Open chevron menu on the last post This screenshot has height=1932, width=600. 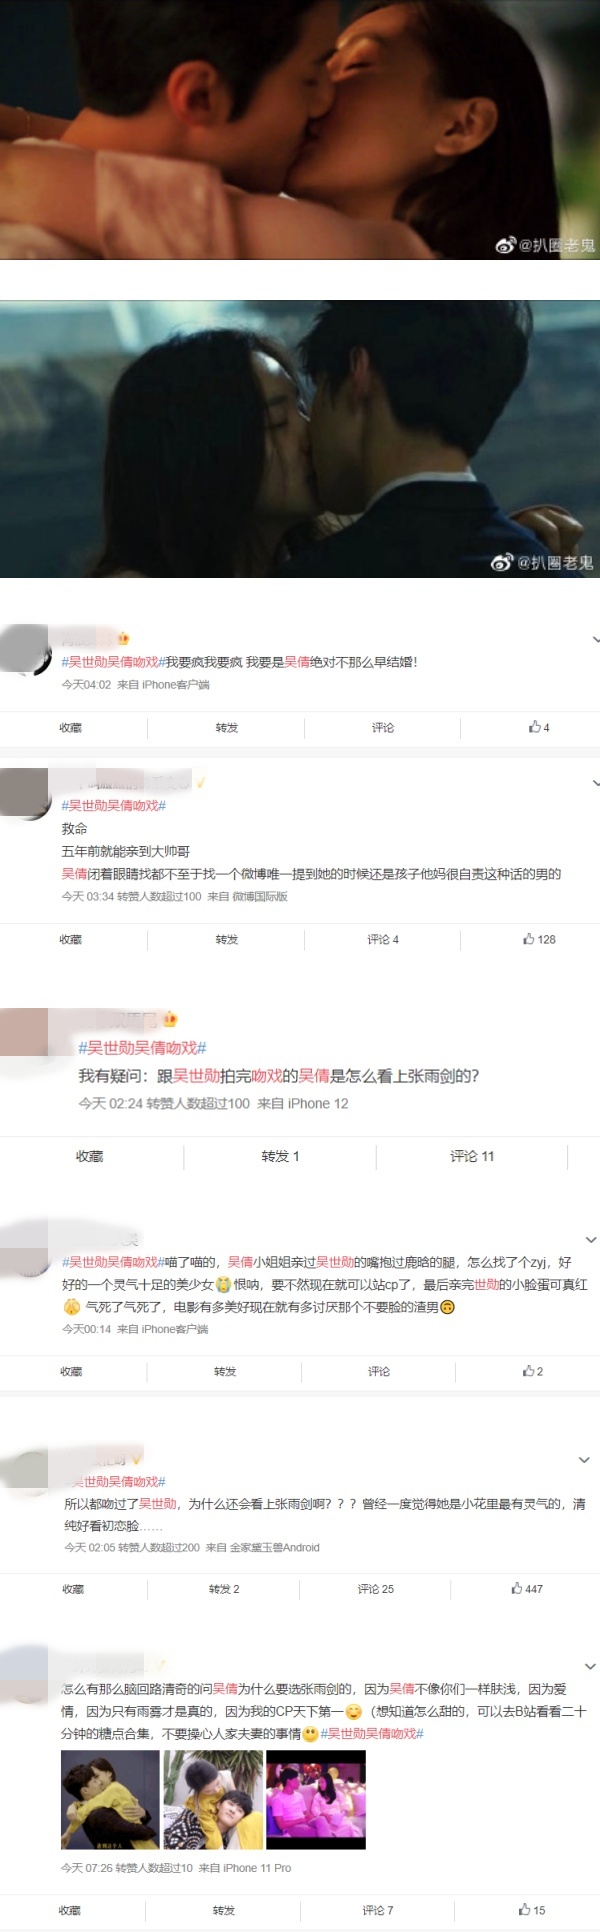point(590,1666)
